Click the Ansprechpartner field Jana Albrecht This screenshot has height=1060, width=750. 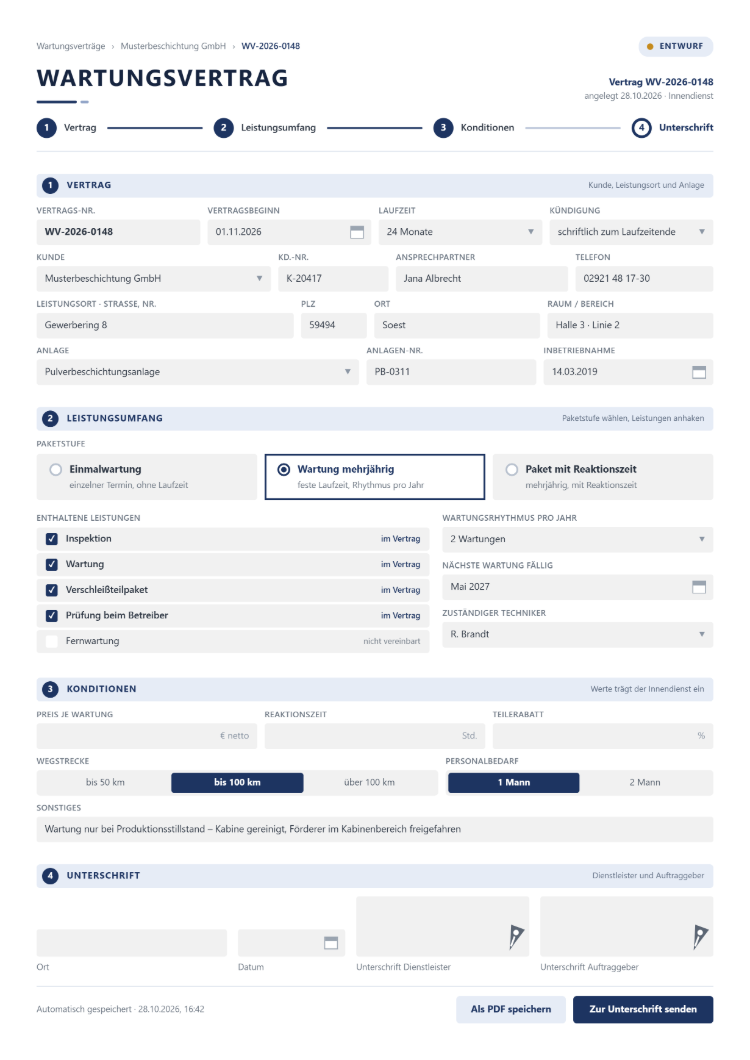(482, 279)
